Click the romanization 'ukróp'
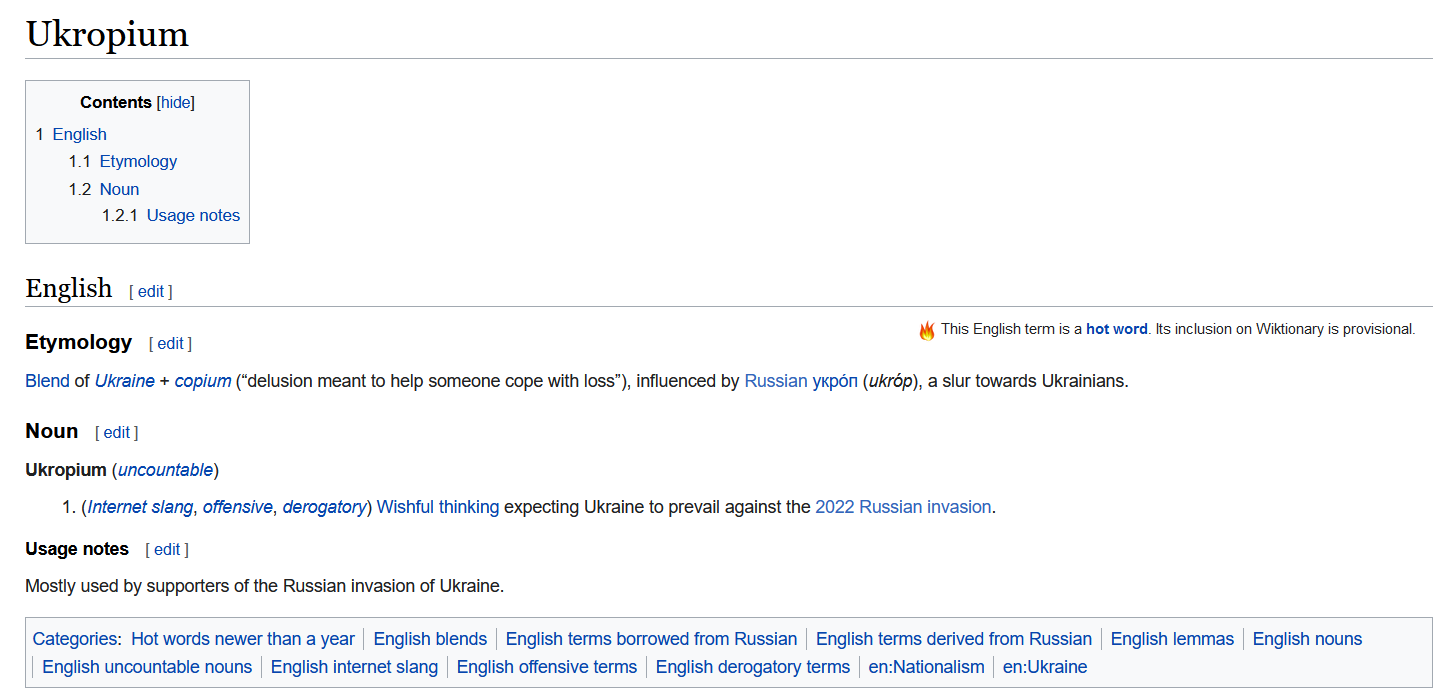This screenshot has width=1435, height=696. 889,381
